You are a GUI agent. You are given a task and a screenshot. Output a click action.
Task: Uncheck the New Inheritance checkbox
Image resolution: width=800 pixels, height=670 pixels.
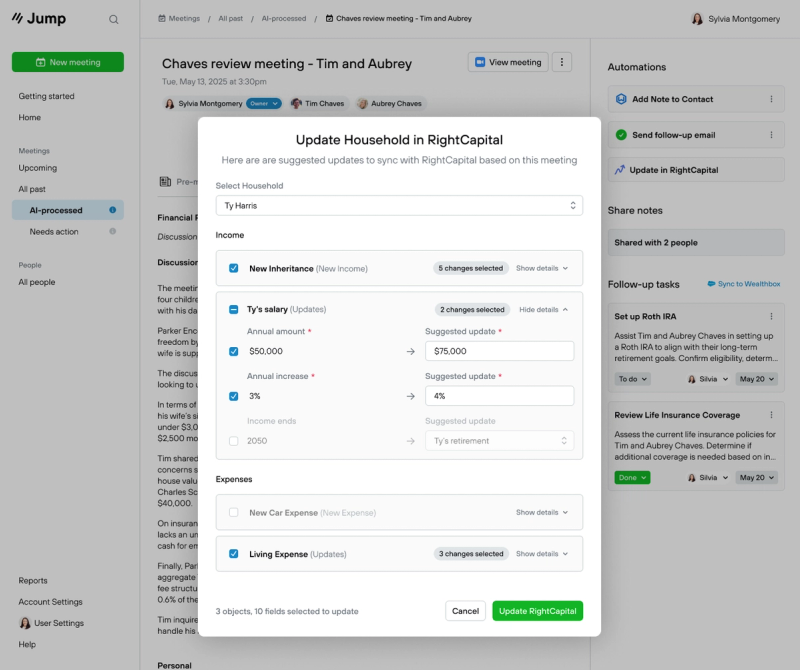(234, 268)
